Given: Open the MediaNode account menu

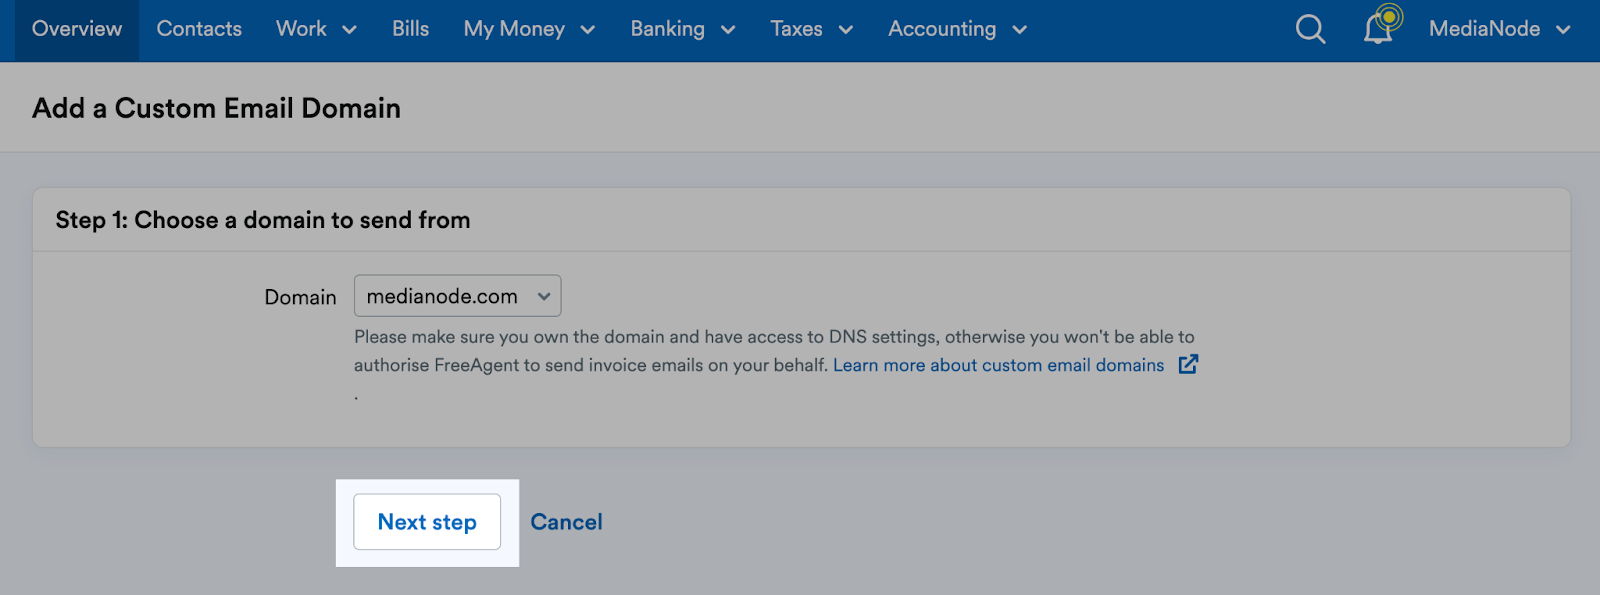Looking at the screenshot, I should pos(1499,29).
